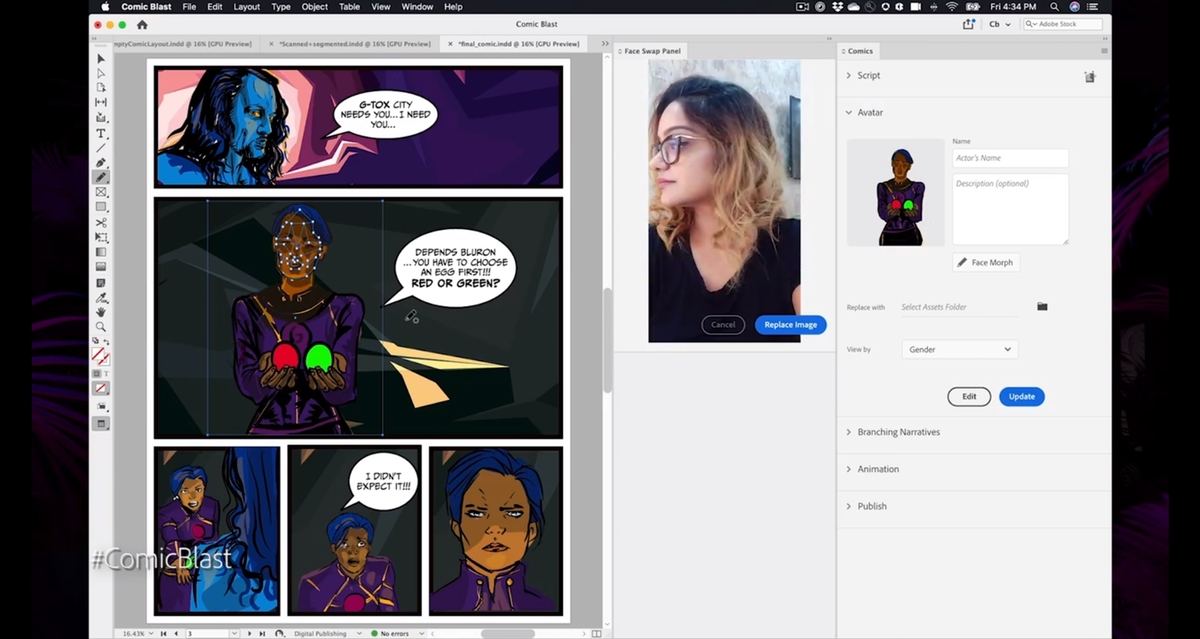Click the Adobe Stock search field
Image resolution: width=1200 pixels, height=639 pixels.
click(1062, 24)
